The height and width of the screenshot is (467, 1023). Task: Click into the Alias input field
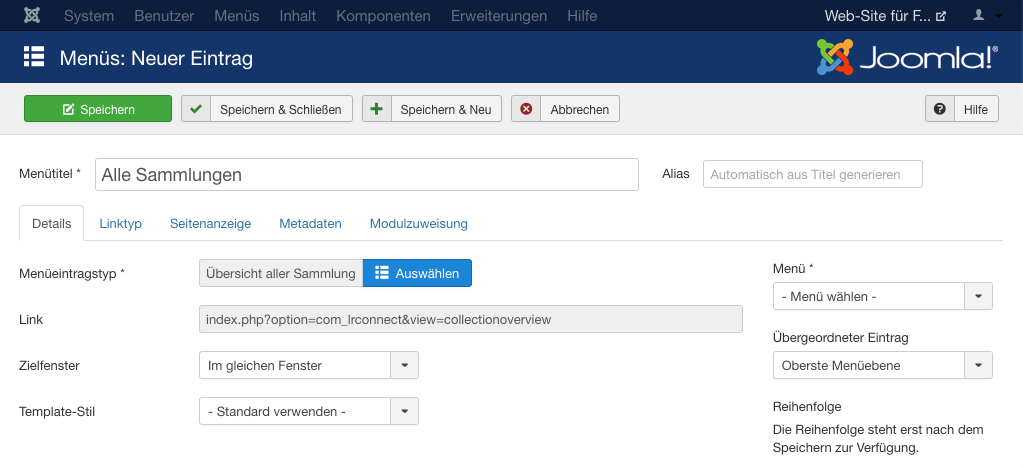click(x=813, y=174)
